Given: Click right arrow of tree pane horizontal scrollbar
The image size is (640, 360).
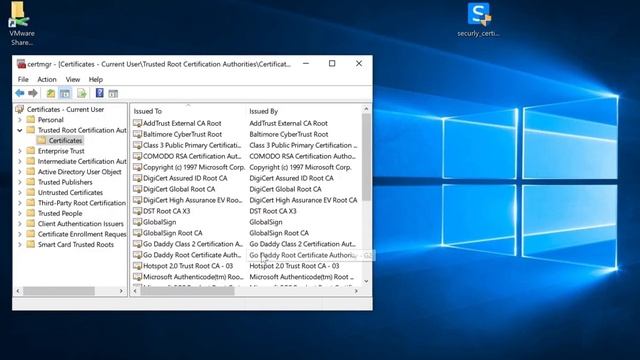Looking at the screenshot, I should coord(121,291).
